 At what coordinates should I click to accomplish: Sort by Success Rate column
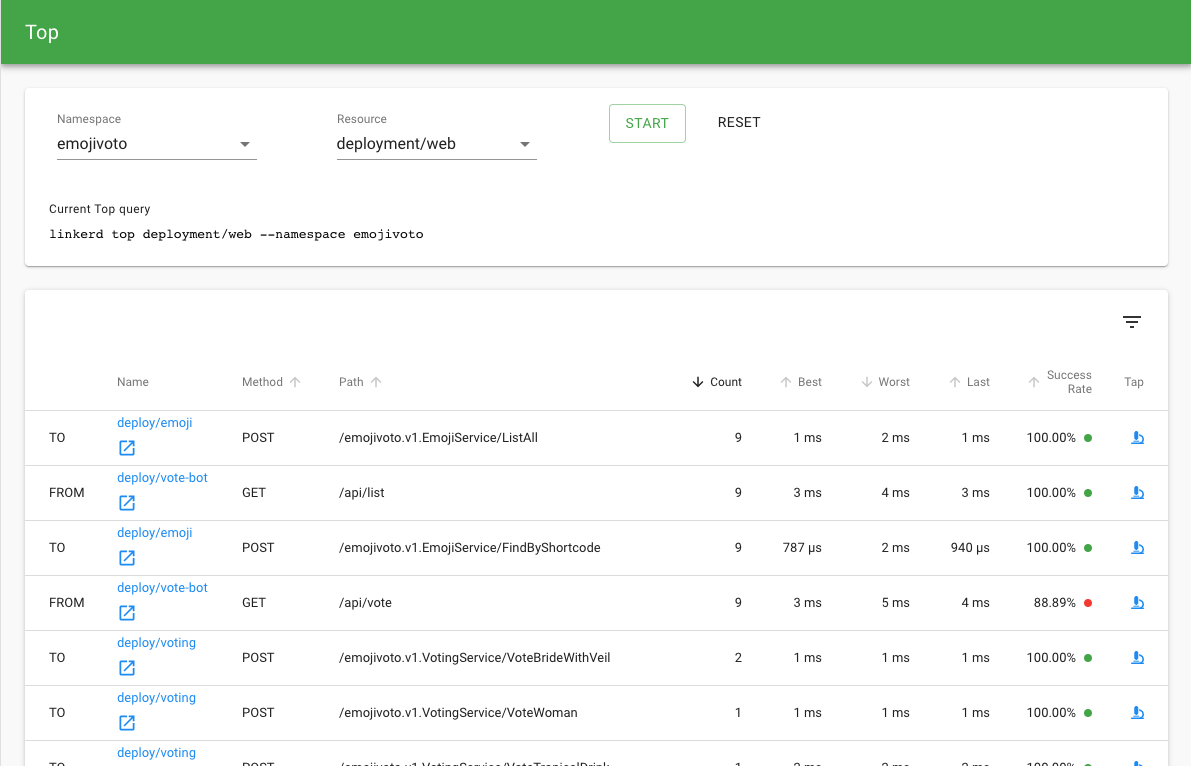[x=1068, y=382]
